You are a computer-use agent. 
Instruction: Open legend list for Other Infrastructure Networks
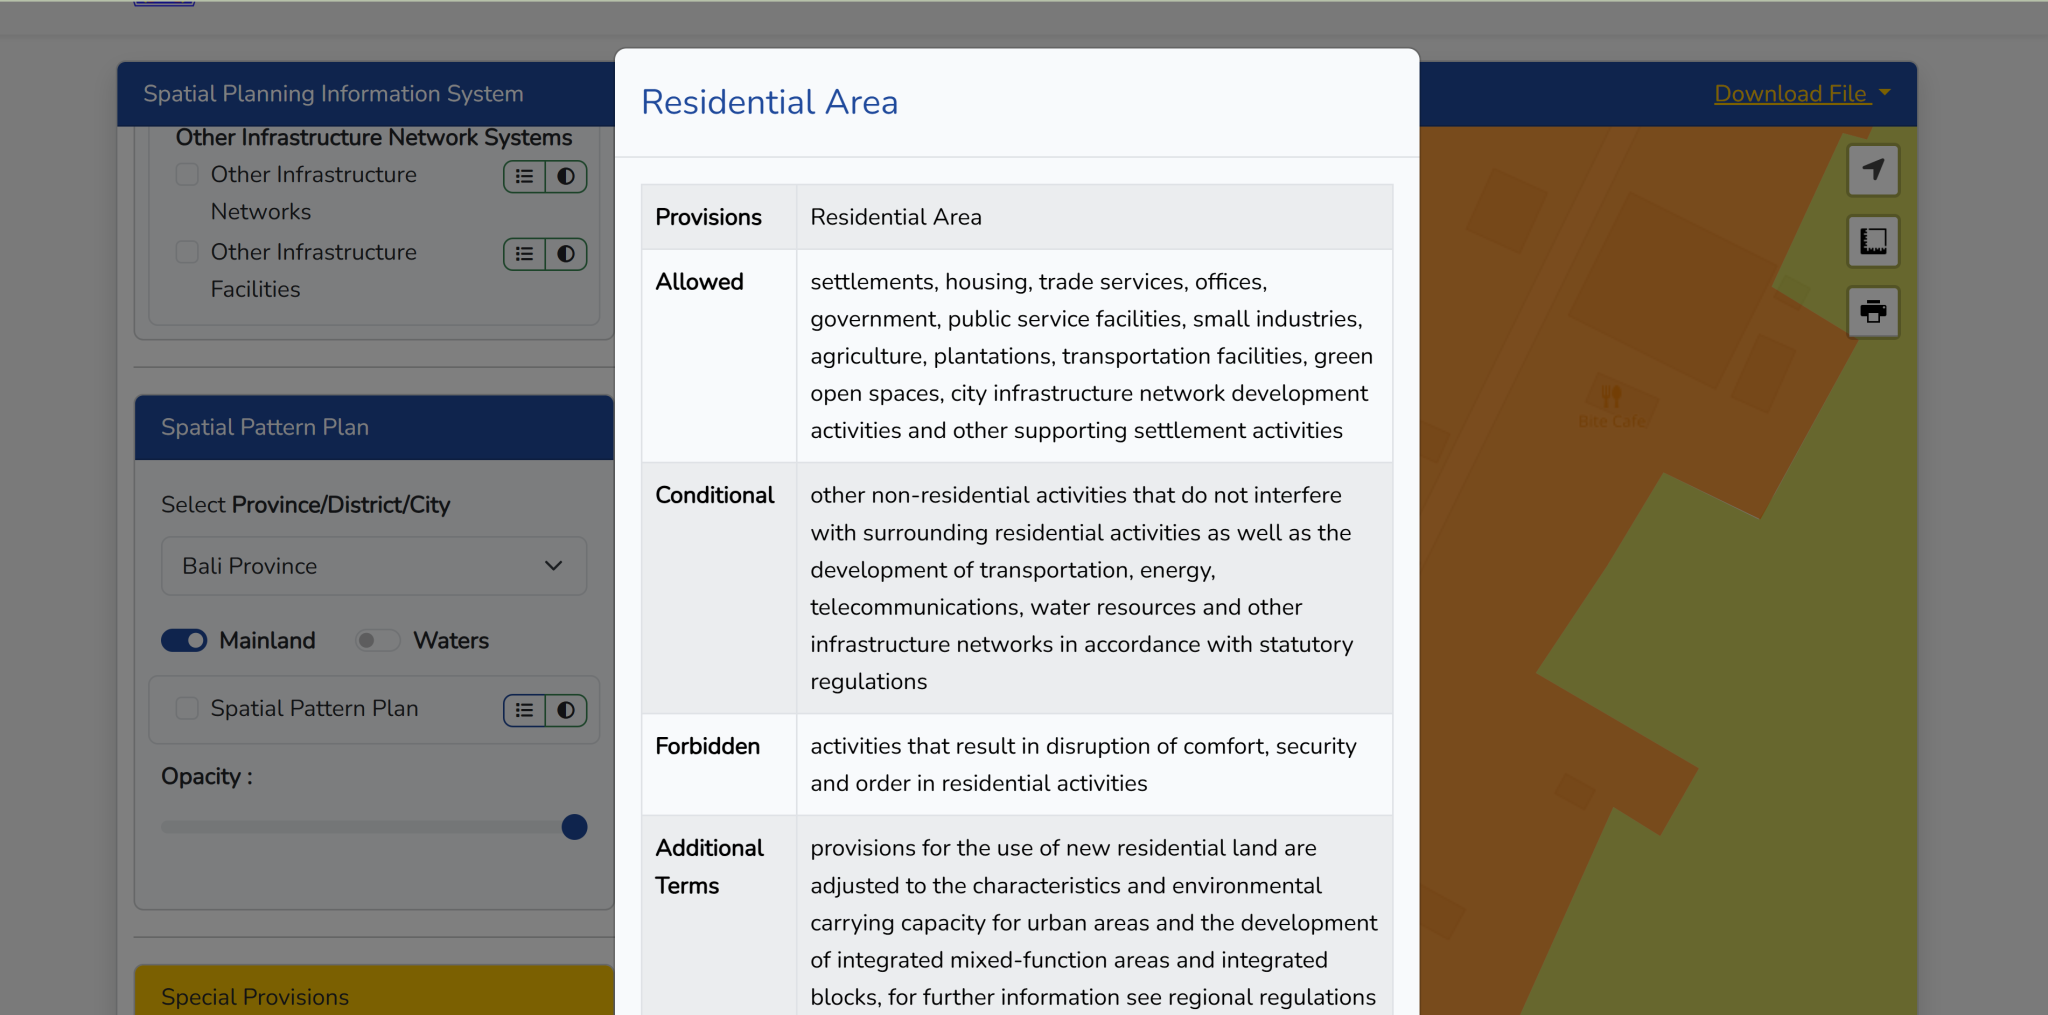pos(524,177)
